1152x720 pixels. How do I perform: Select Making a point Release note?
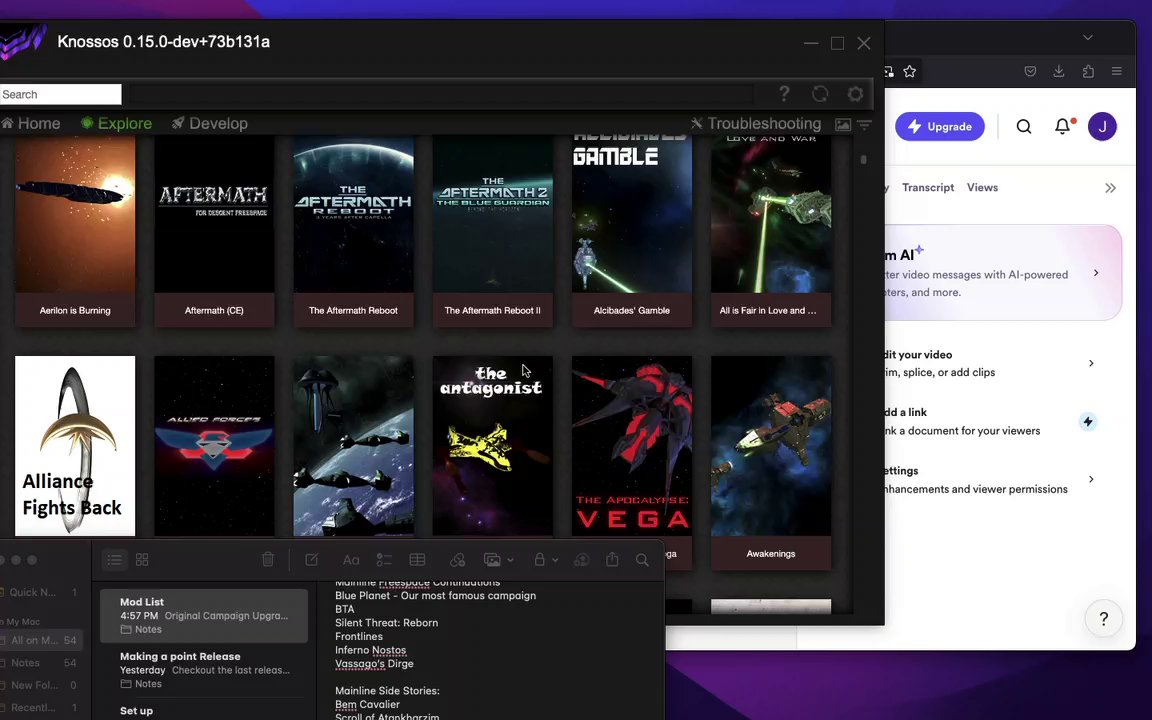[x=204, y=670]
